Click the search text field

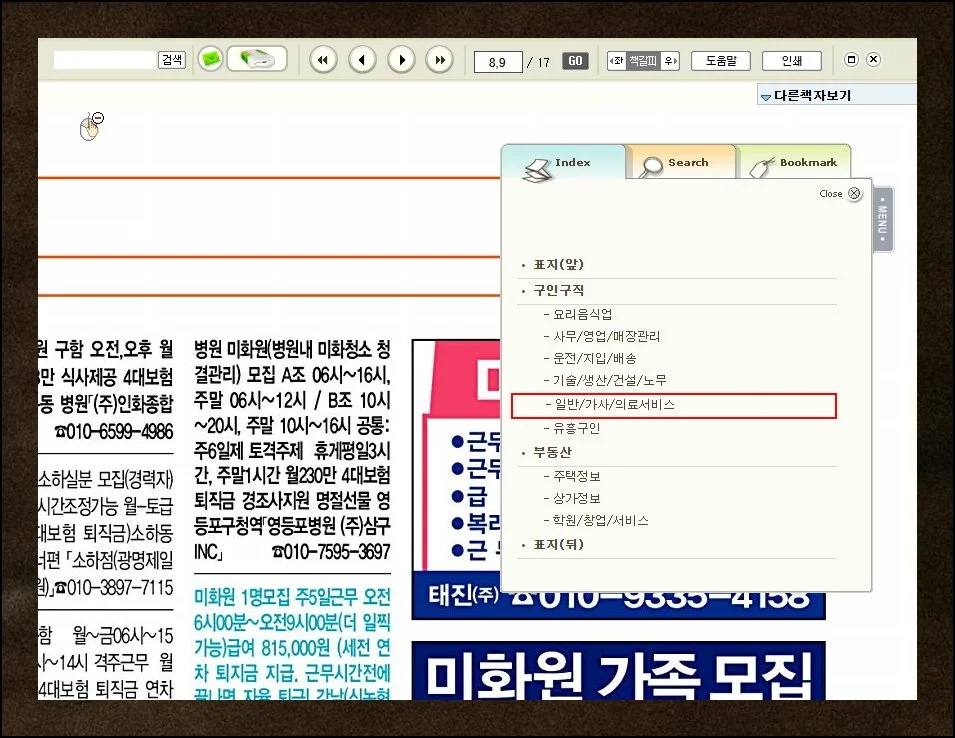pos(105,60)
